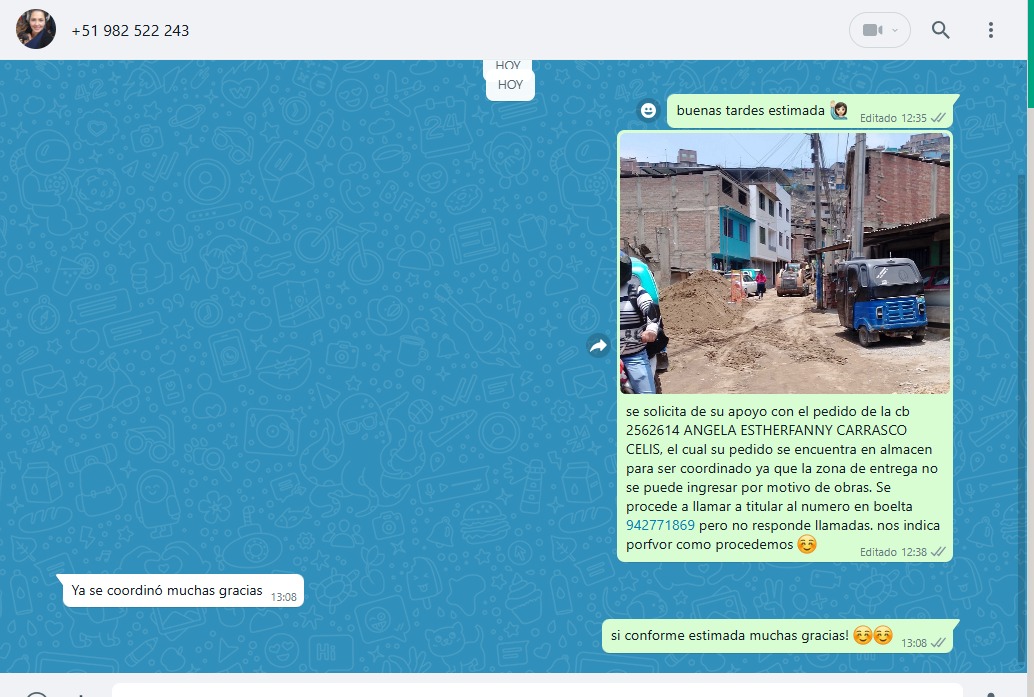Open the three-dot chat menu
Viewport: 1034px width, 697px height.
[x=990, y=30]
